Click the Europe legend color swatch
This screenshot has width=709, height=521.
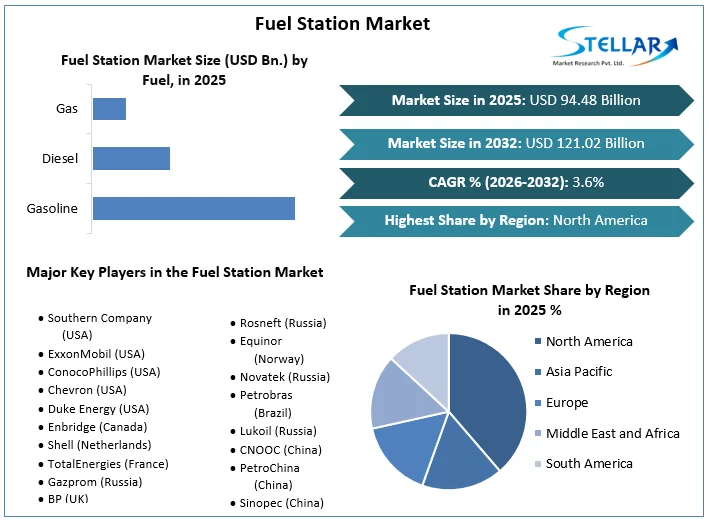(x=538, y=403)
